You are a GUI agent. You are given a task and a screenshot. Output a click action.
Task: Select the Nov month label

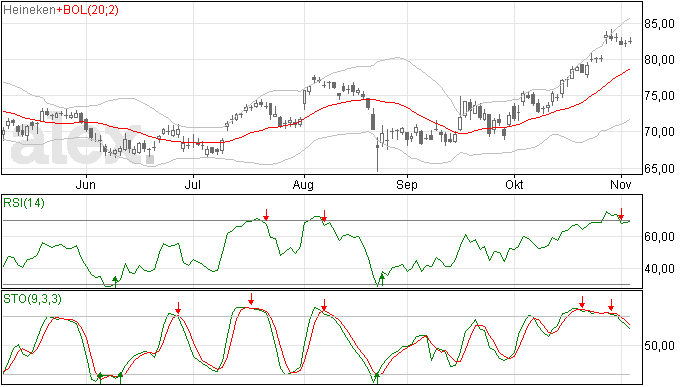621,184
